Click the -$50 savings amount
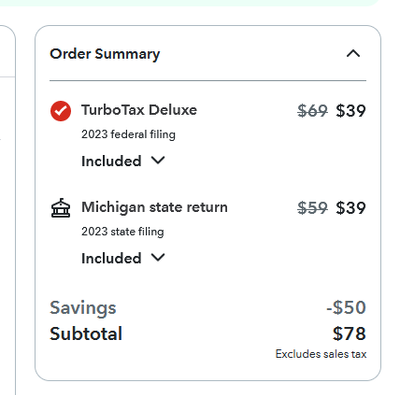The width and height of the screenshot is (400, 395). tap(346, 307)
